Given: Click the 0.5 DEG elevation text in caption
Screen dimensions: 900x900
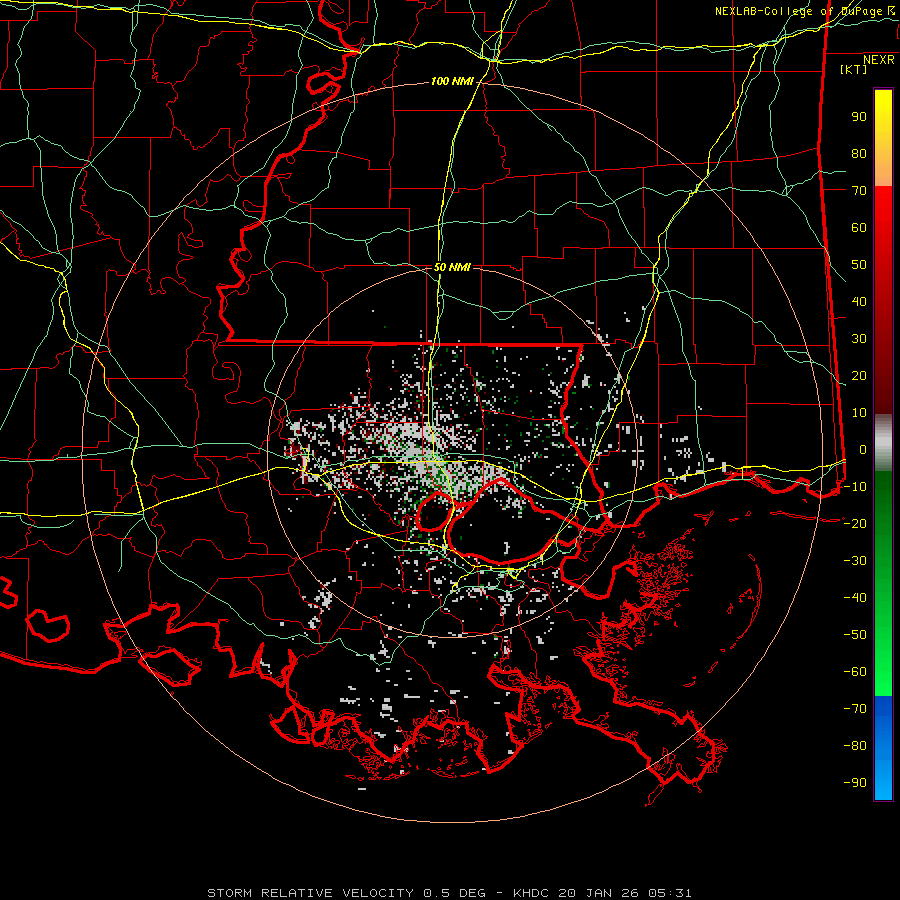Looking at the screenshot, I should 454,893.
